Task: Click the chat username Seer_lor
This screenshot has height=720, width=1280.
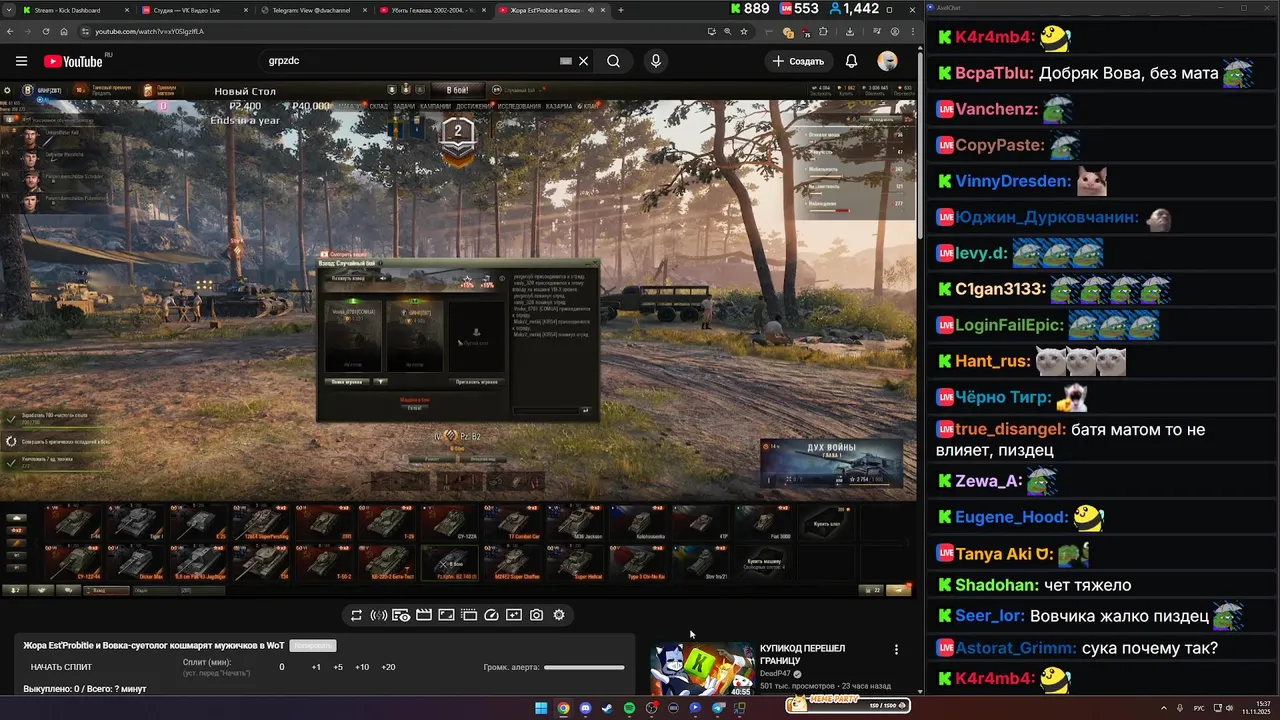Action: pos(988,616)
